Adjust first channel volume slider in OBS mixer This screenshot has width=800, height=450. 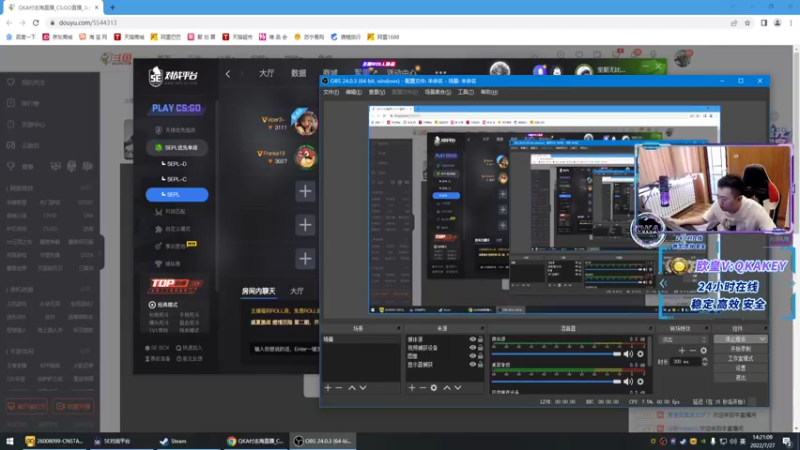(556, 354)
